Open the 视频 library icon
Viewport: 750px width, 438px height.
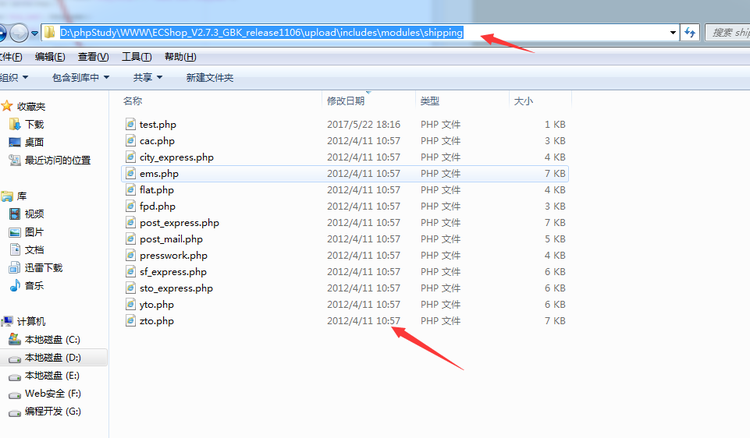point(15,214)
